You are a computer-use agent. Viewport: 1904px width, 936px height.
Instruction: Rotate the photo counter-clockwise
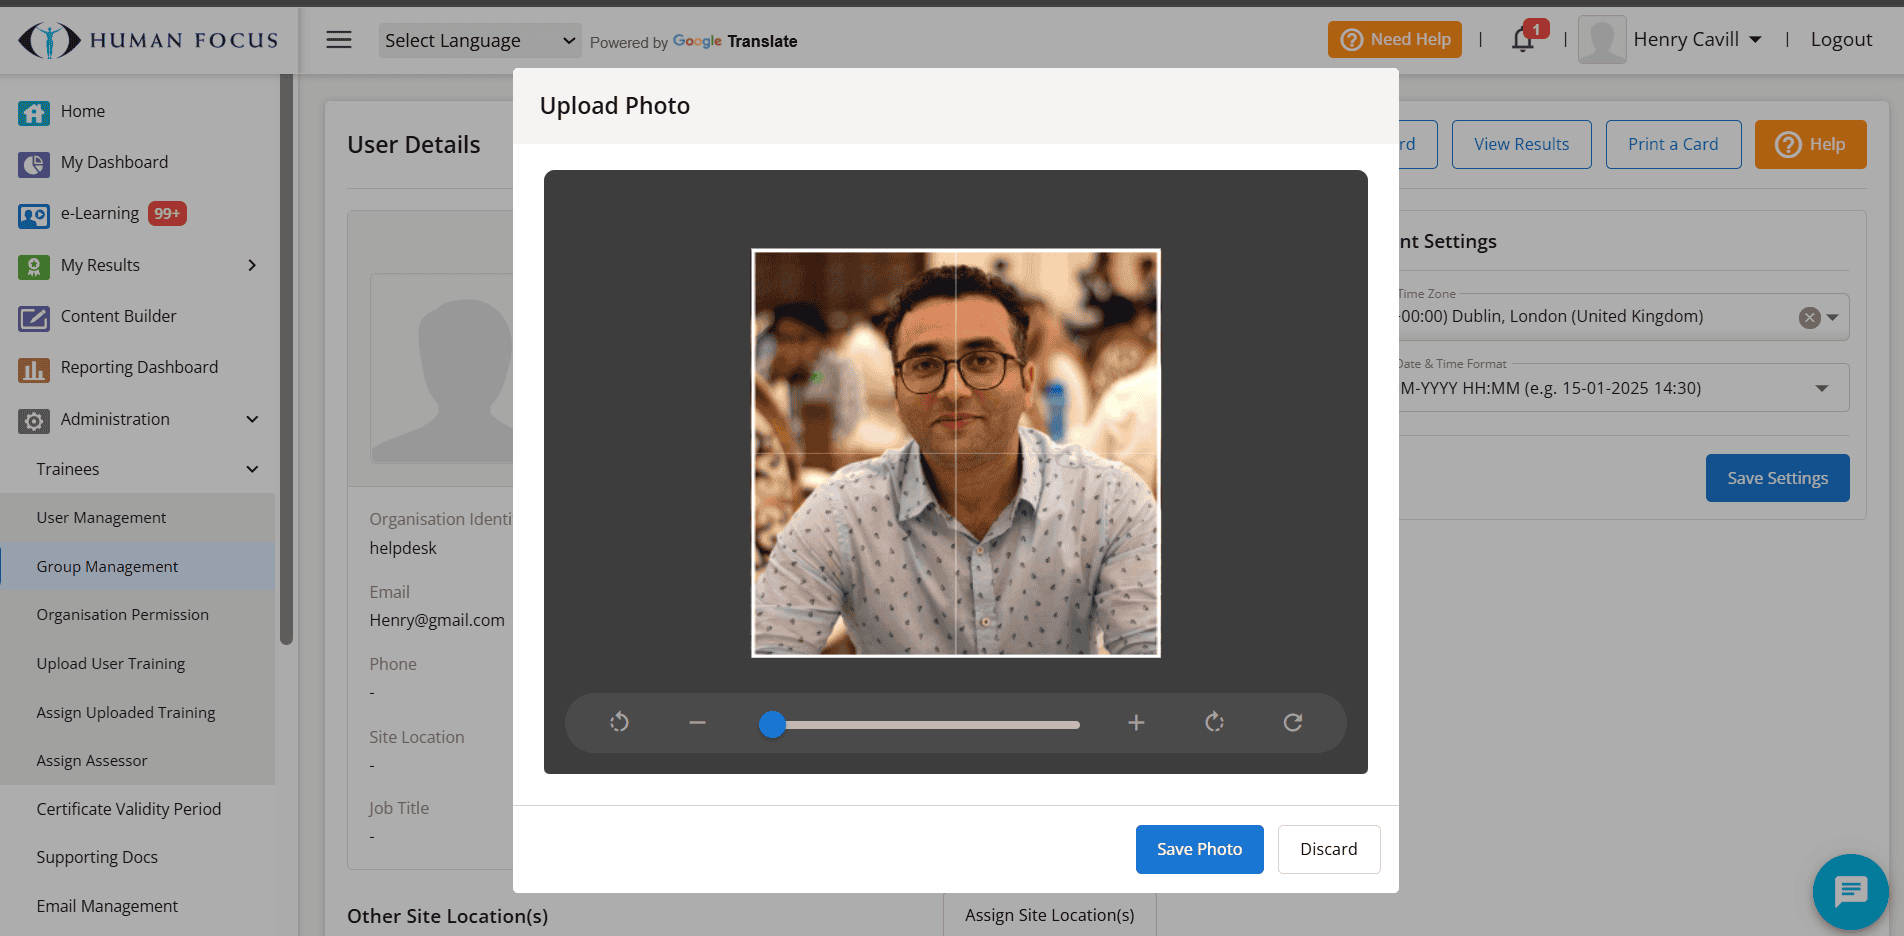(619, 722)
